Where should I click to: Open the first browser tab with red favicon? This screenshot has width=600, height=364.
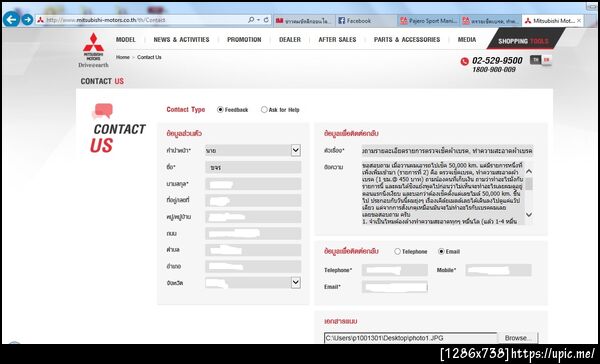pyautogui.click(x=304, y=21)
